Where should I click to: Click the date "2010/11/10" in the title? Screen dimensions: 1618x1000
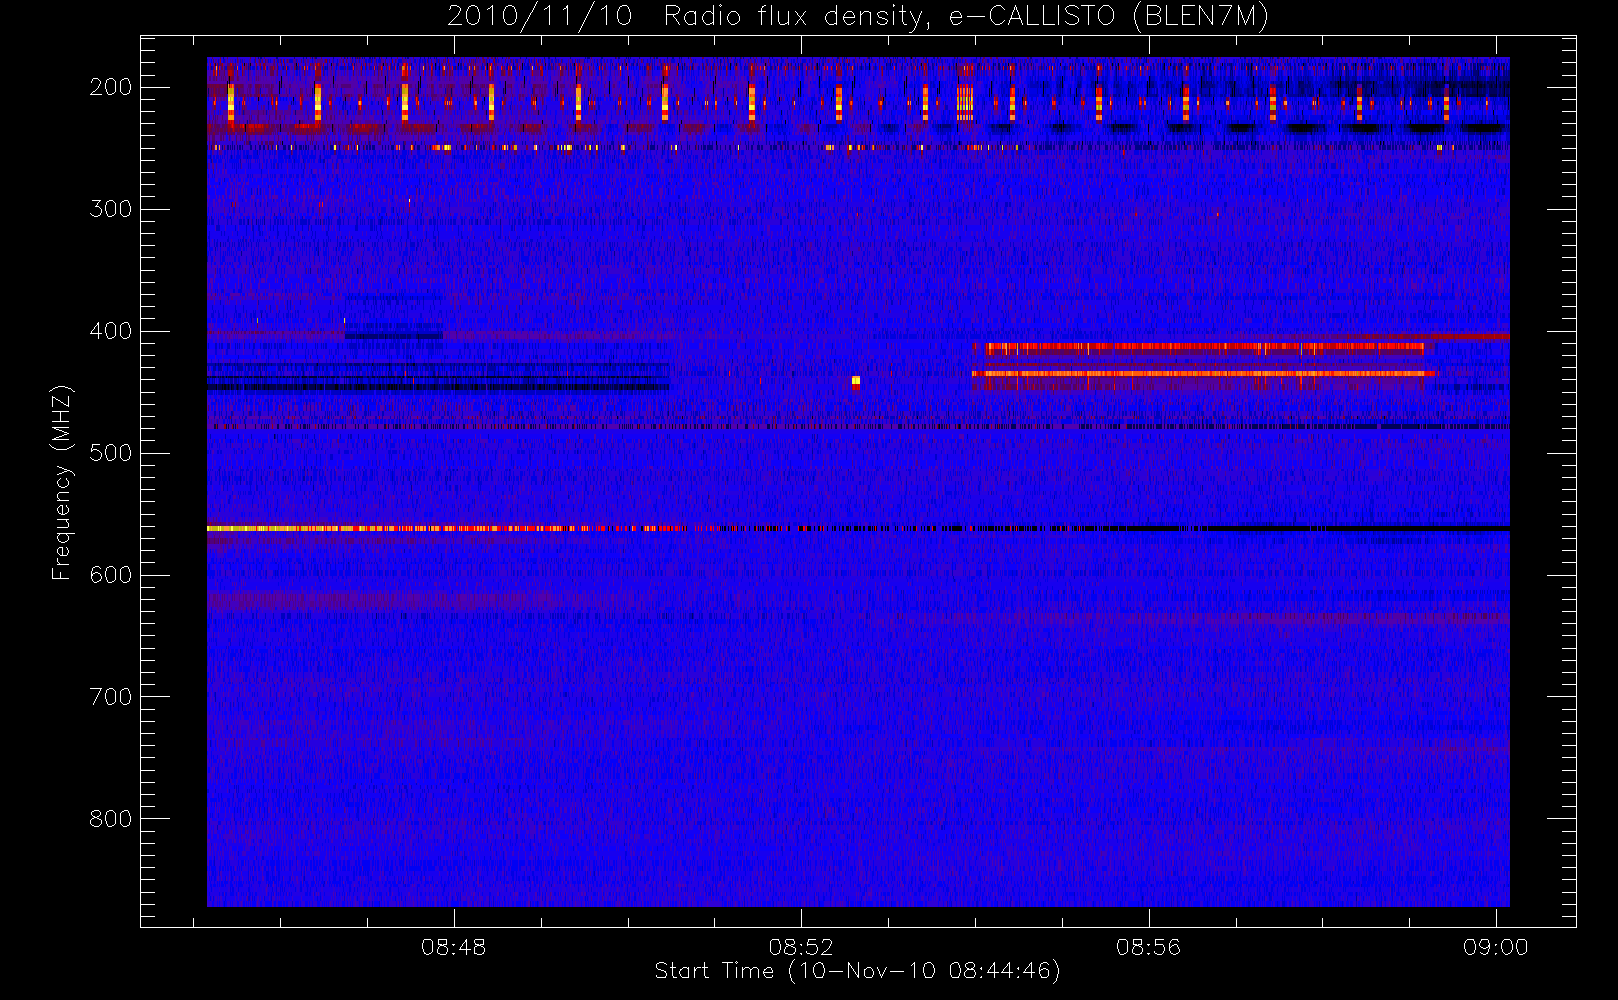(539, 17)
